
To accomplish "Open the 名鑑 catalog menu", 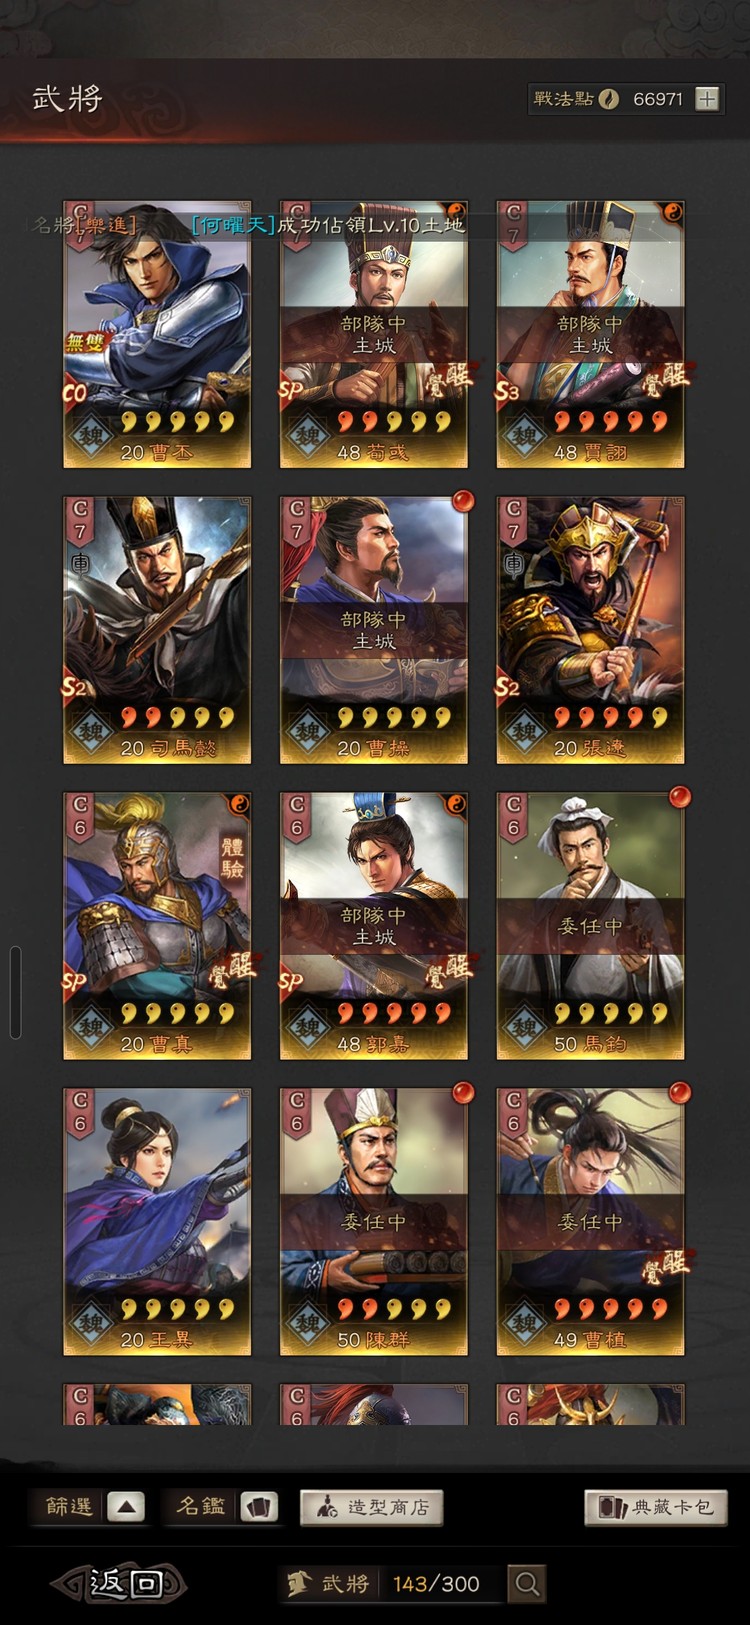I will [x=201, y=1507].
